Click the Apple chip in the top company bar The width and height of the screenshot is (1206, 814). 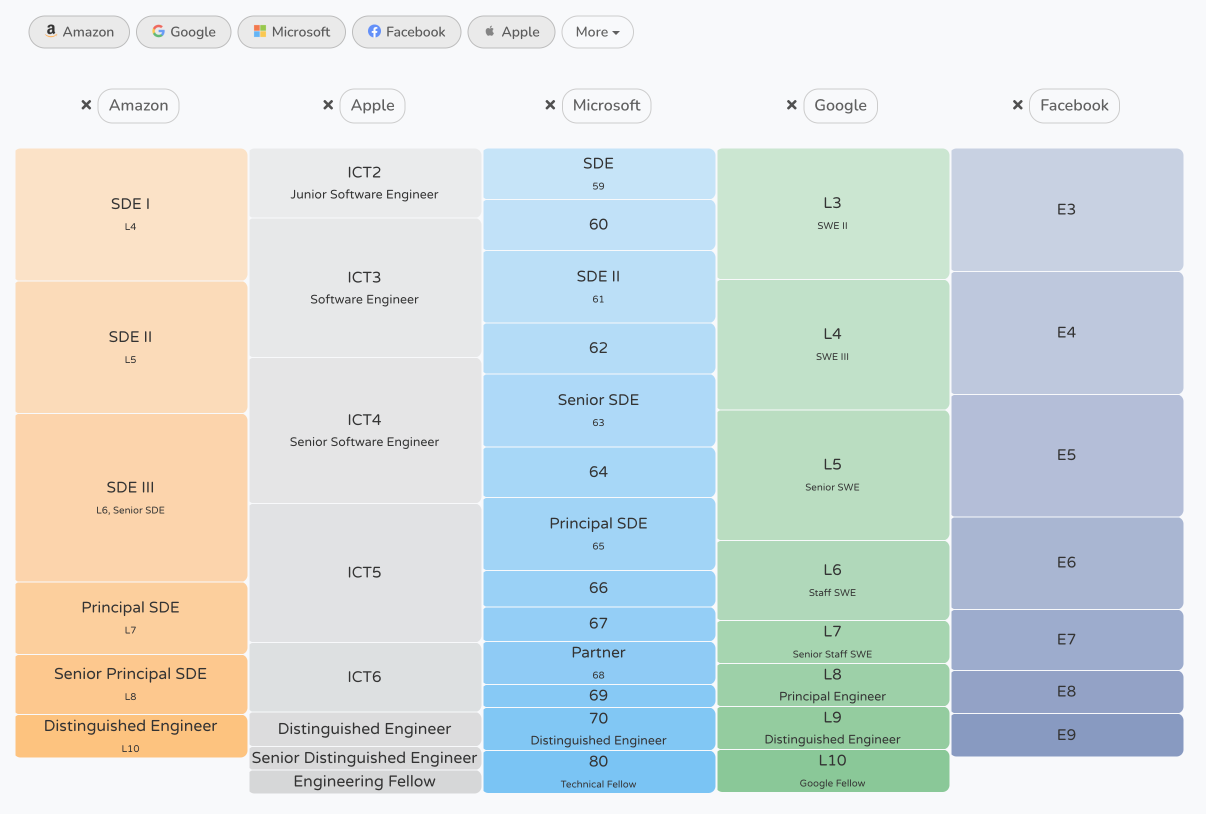tap(511, 32)
